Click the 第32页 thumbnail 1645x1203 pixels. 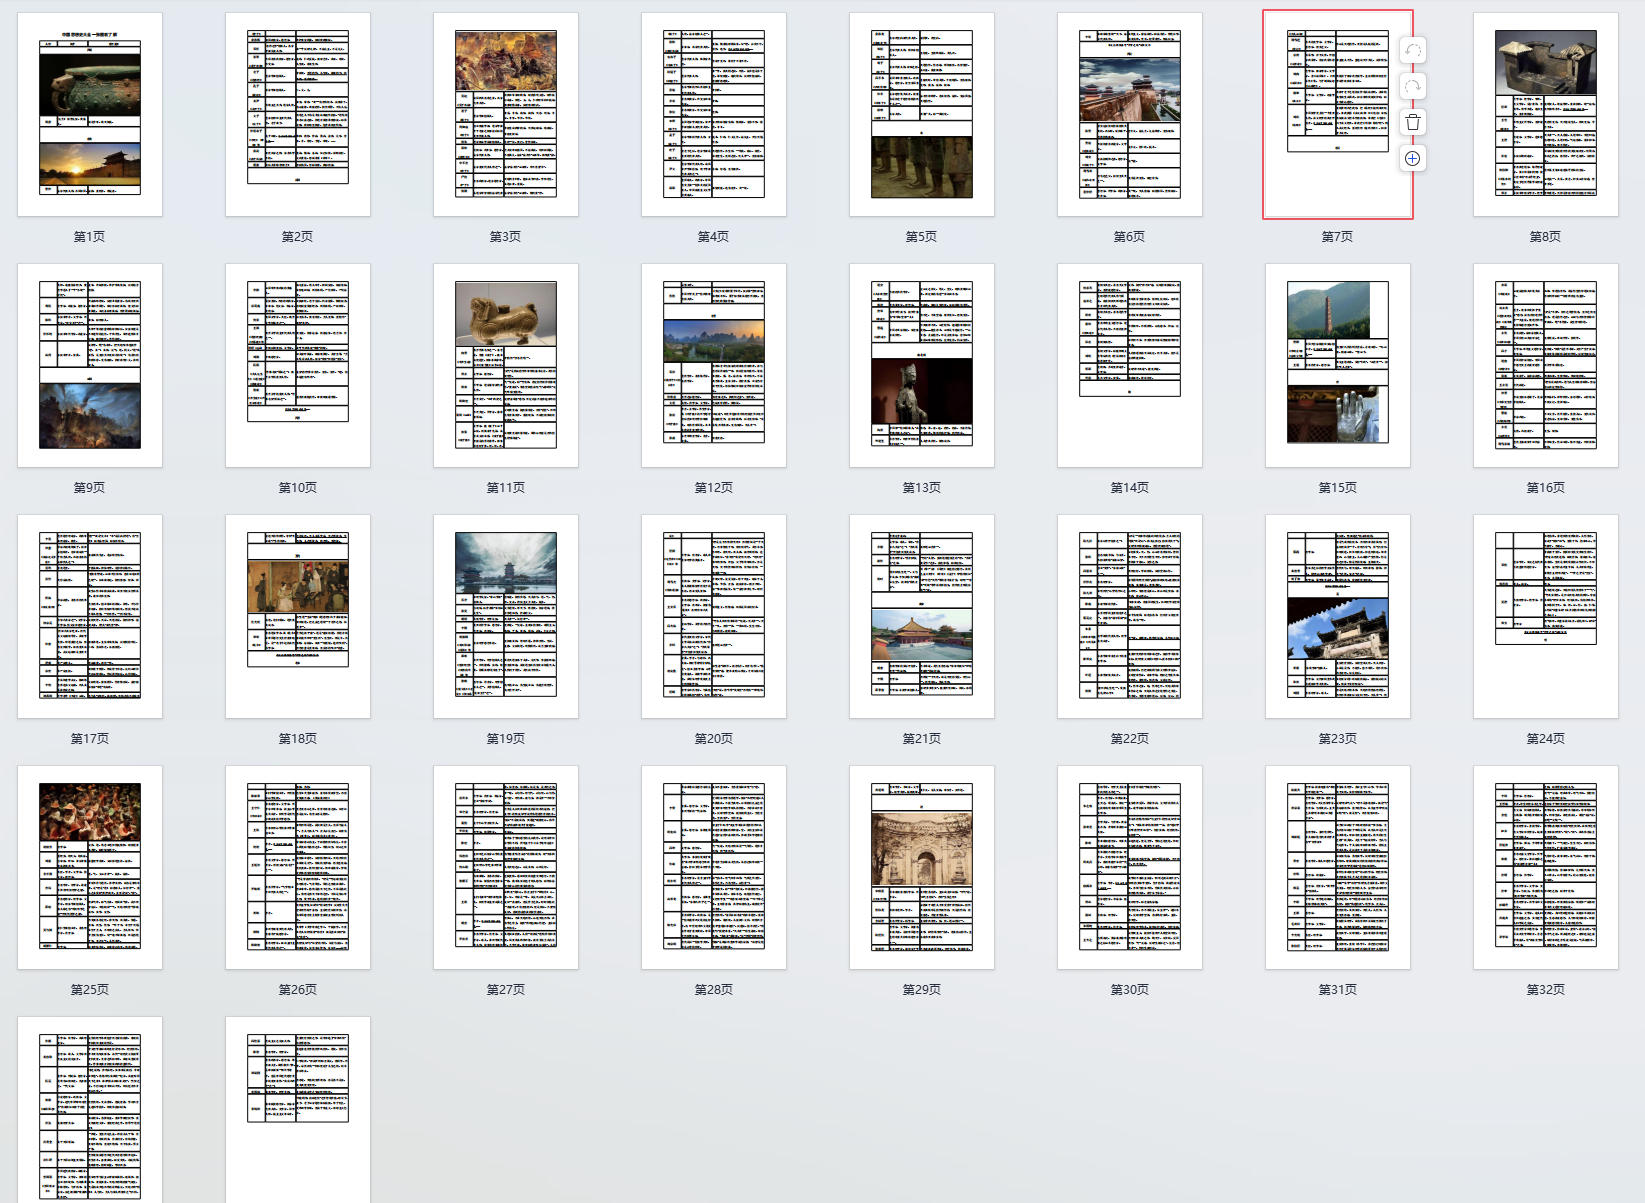point(1545,867)
